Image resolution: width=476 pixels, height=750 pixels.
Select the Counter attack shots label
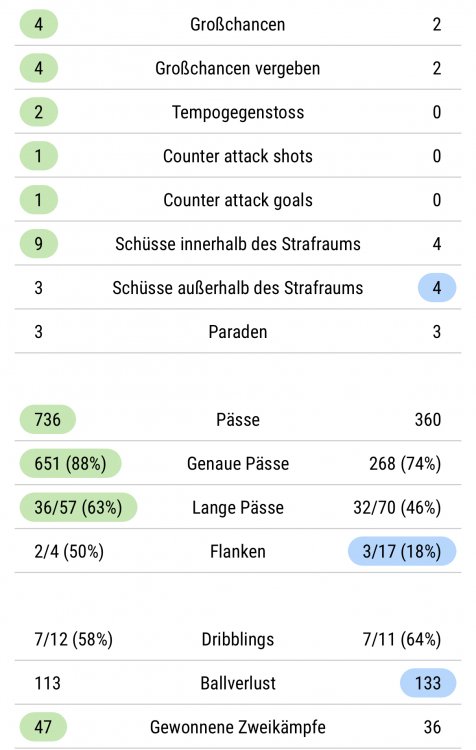(238, 156)
